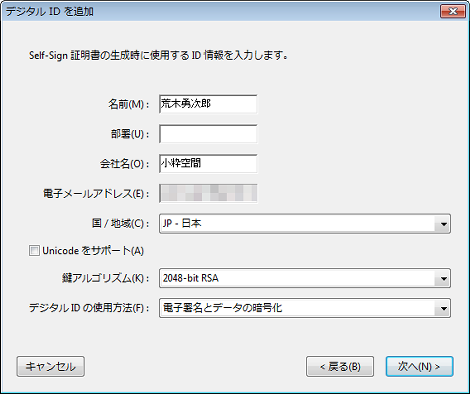This screenshot has height=394, width=470.
Task: Click the 会社名(O) label
Action: (125, 164)
